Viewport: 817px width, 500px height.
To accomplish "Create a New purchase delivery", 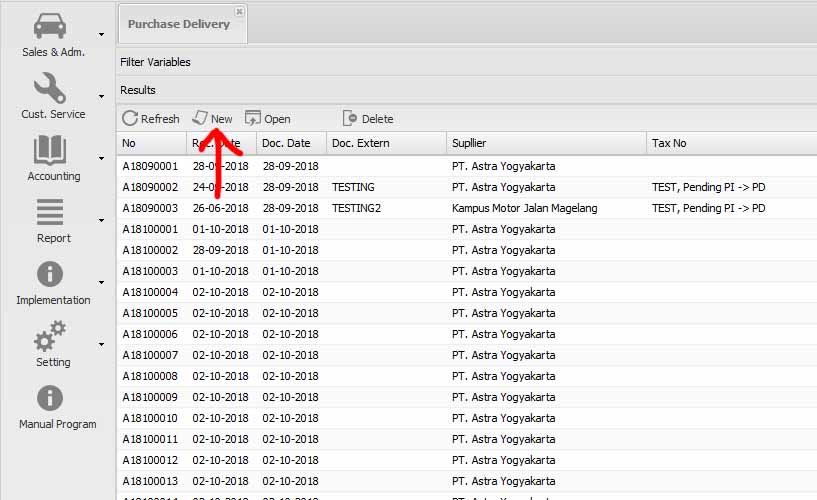I will tap(212, 118).
